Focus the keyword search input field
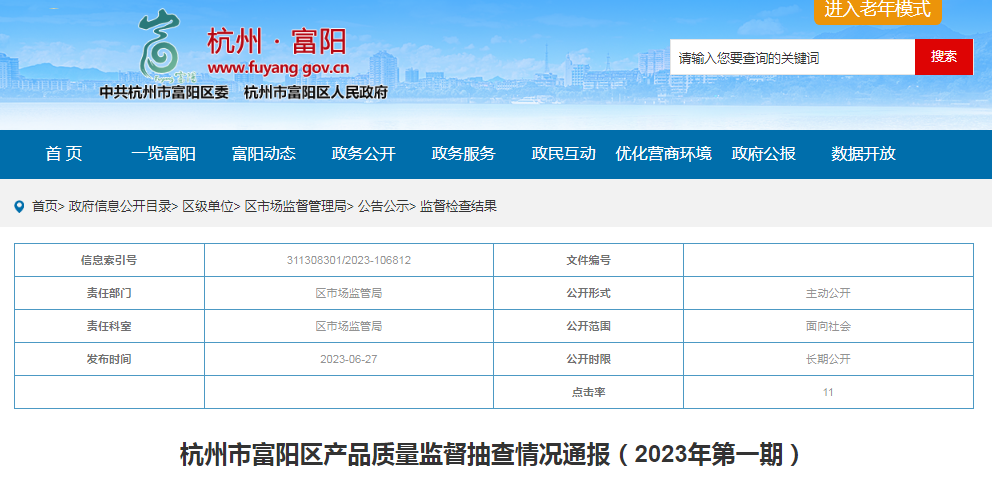The image size is (992, 487). point(791,58)
